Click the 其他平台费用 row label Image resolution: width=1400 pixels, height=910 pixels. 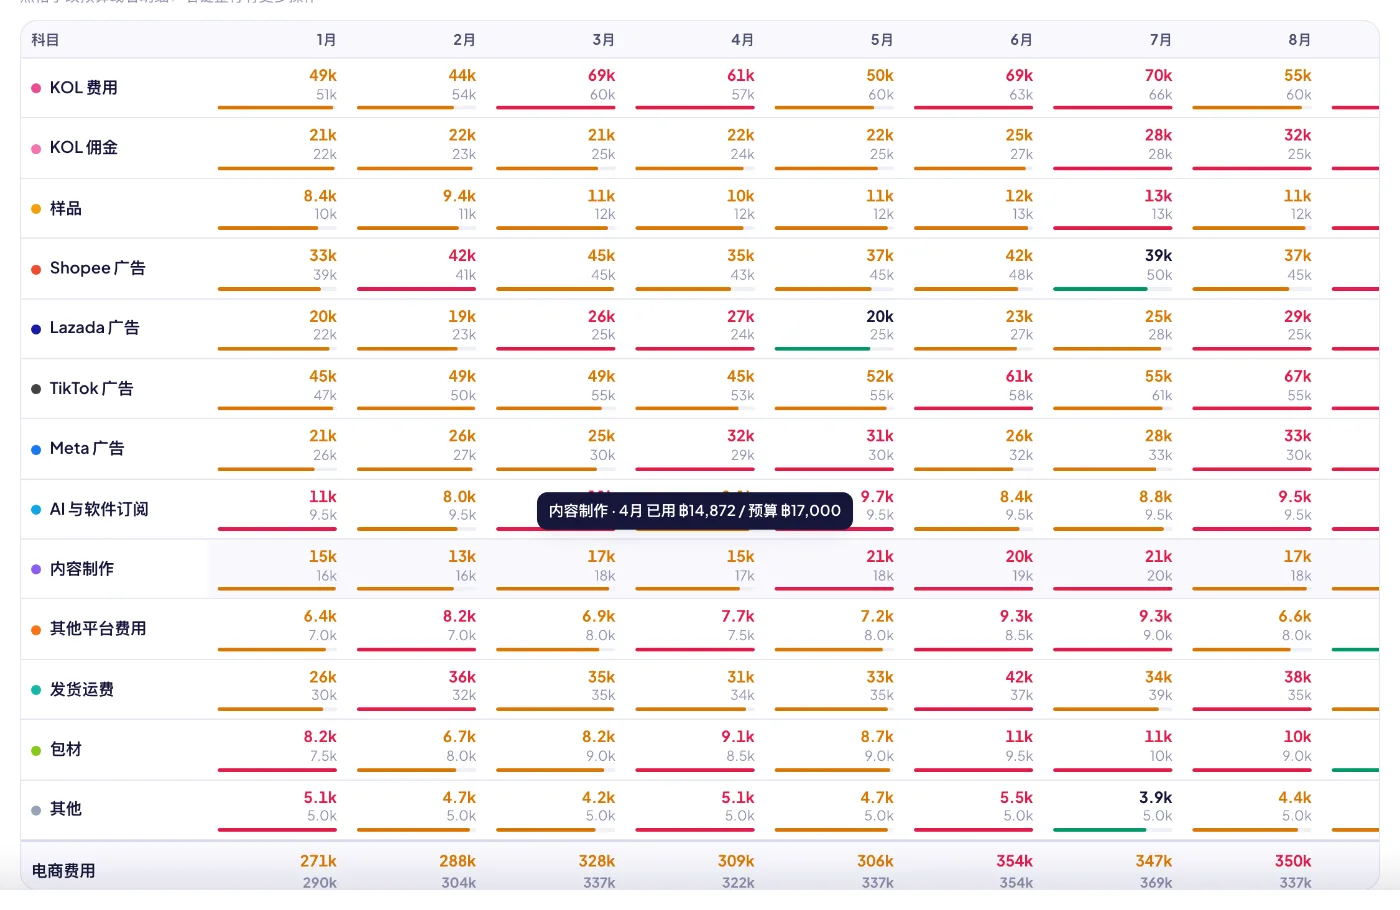[x=98, y=629]
